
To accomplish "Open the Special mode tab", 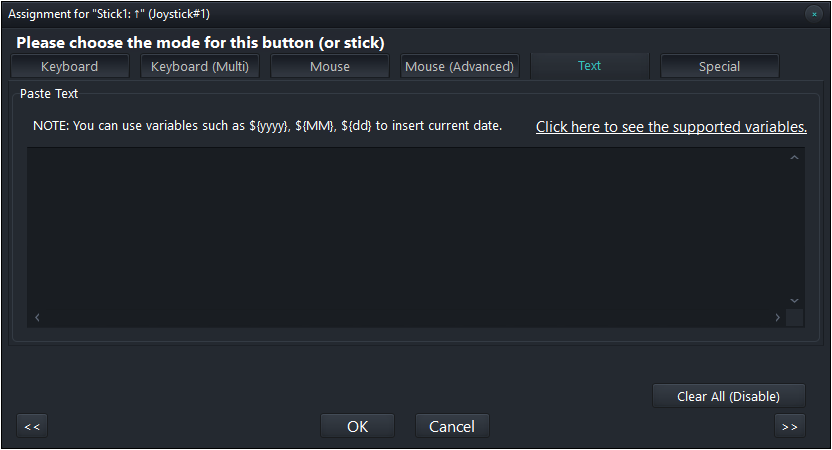I will click(719, 67).
